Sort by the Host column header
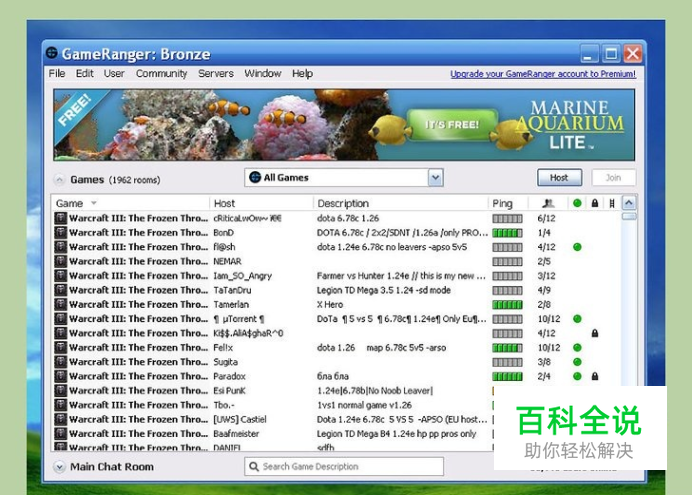 261,203
